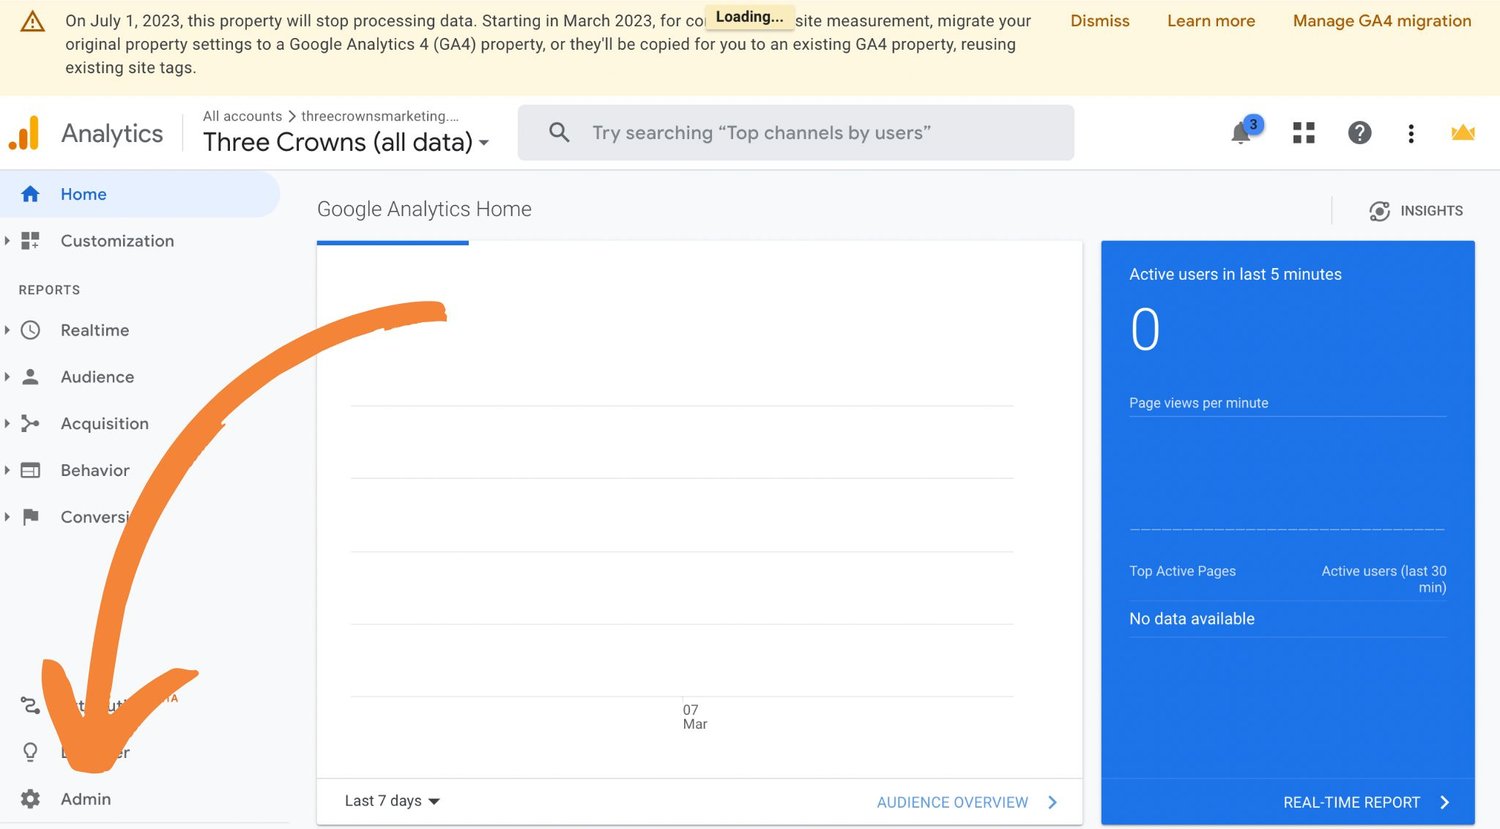
Task: Click the No data available text
Action: [x=1192, y=619]
